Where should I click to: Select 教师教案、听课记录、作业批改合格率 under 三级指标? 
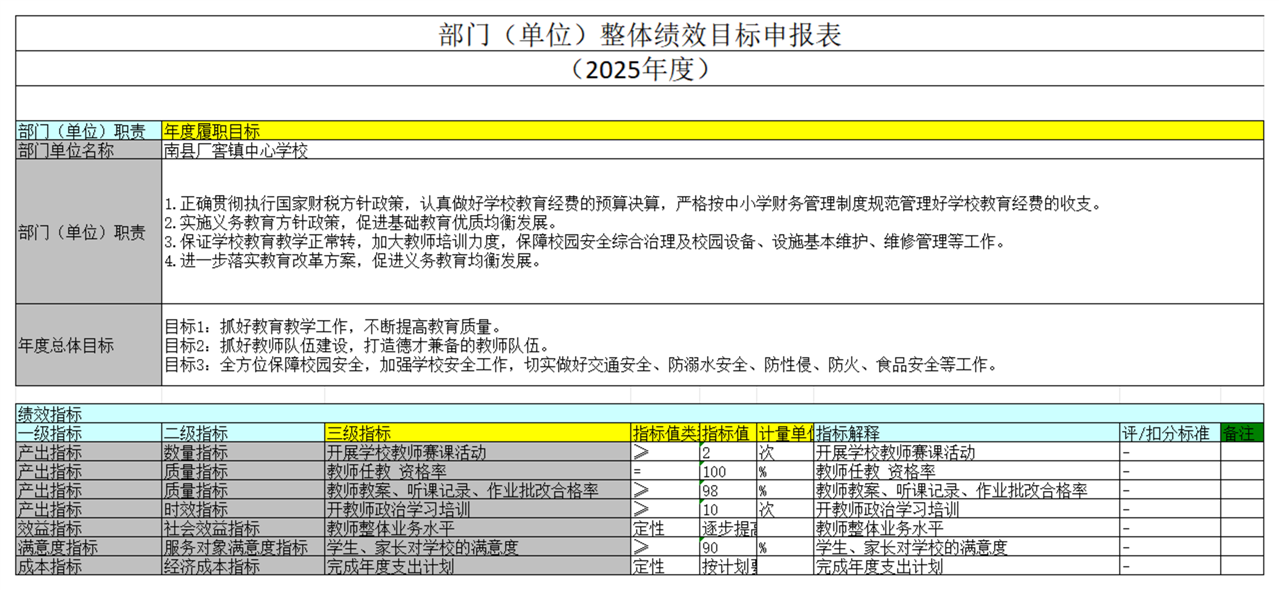coord(477,490)
